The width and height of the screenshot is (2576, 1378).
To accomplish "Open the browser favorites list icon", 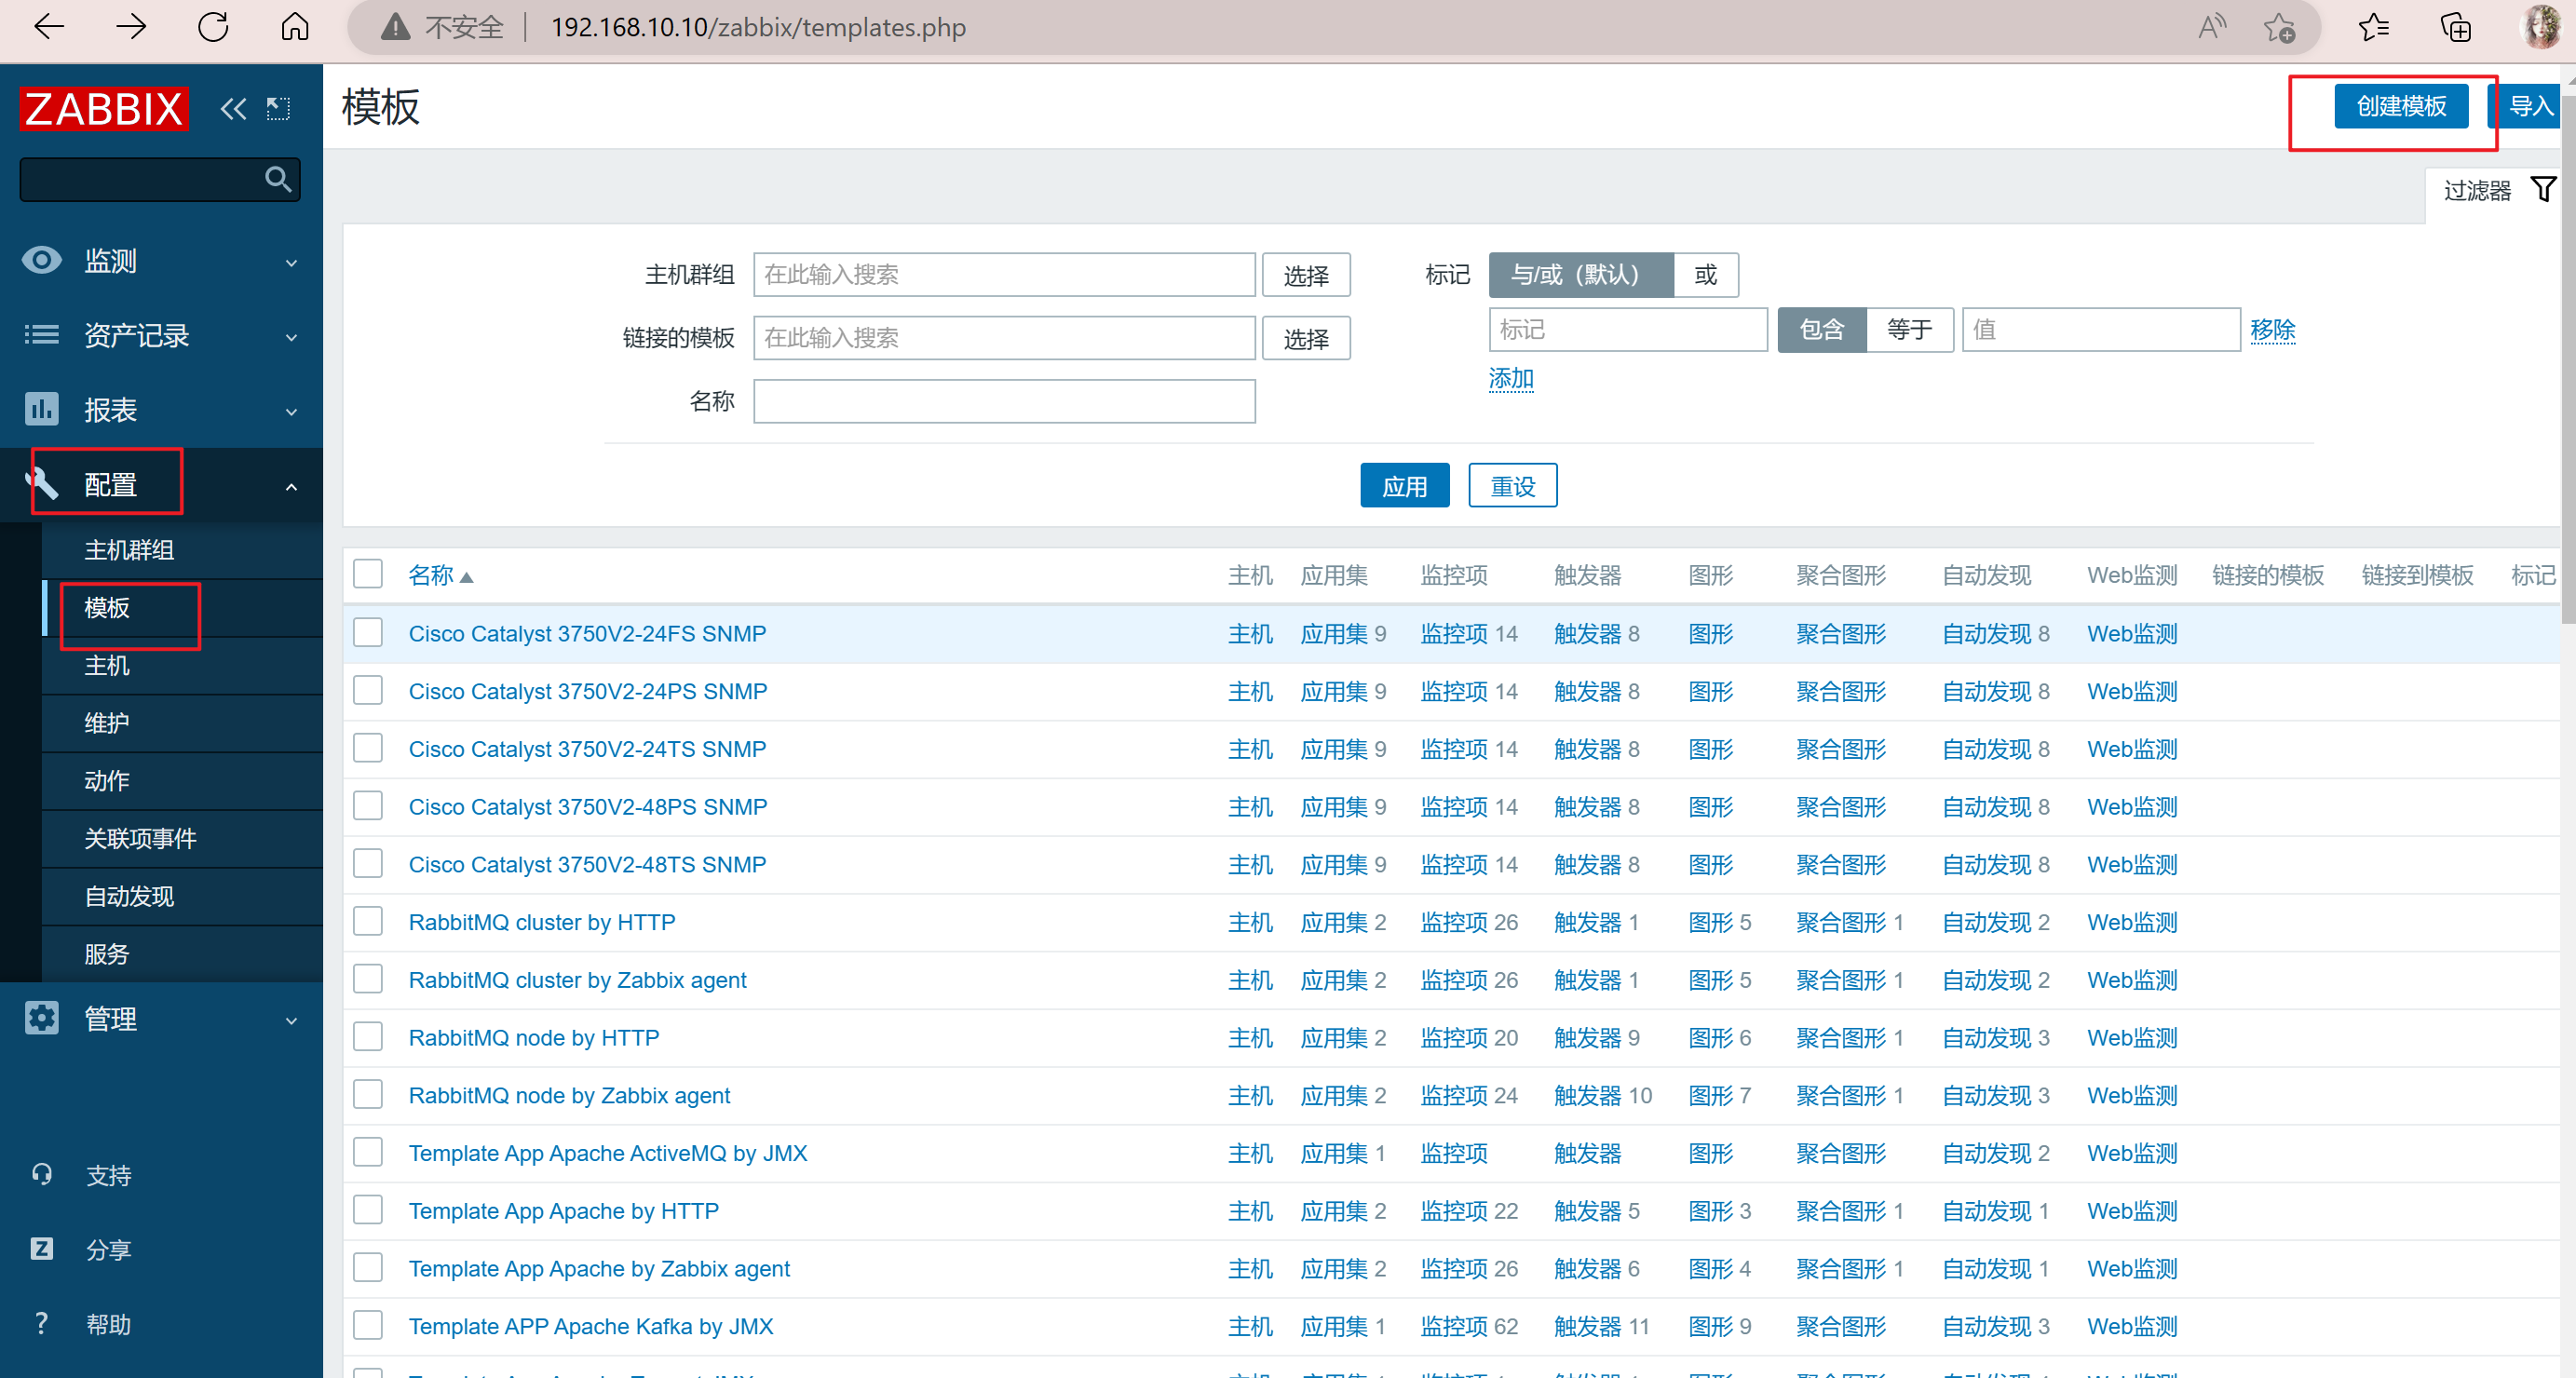I will pos(2374,27).
